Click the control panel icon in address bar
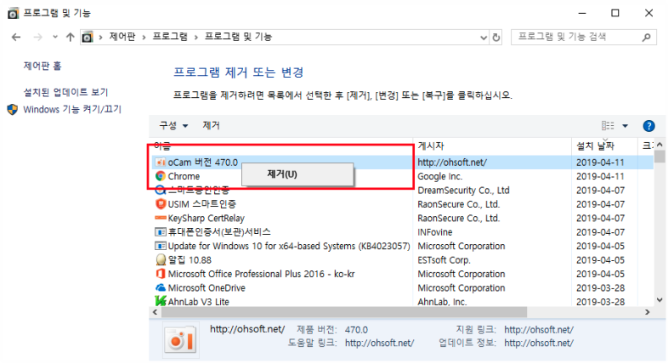This screenshot has width=668, height=363. (x=87, y=37)
